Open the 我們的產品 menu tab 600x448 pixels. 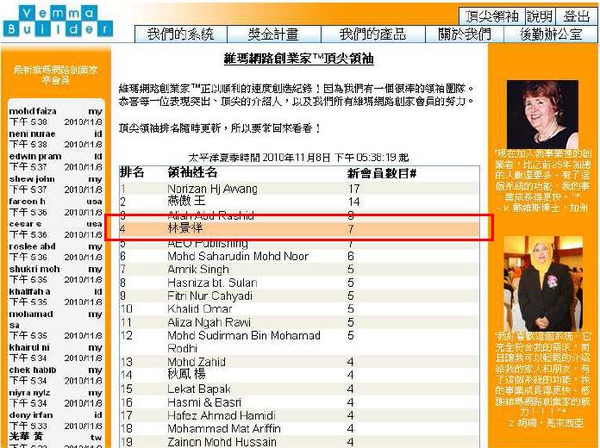tap(373, 34)
